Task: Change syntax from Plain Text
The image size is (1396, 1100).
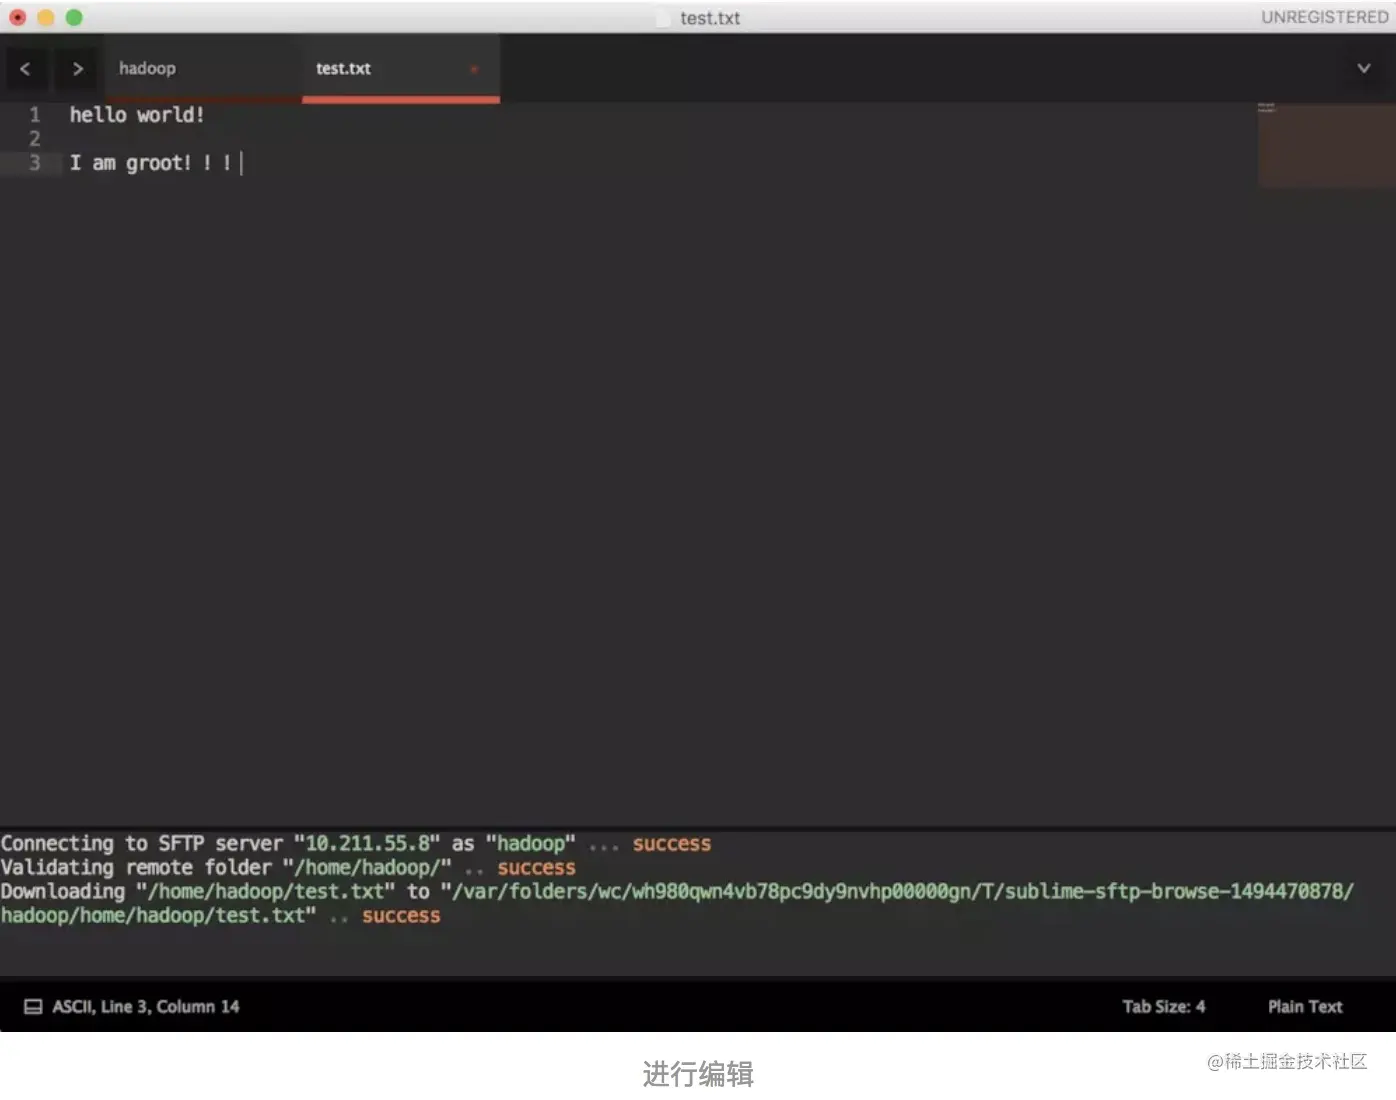Action: tap(1305, 1007)
